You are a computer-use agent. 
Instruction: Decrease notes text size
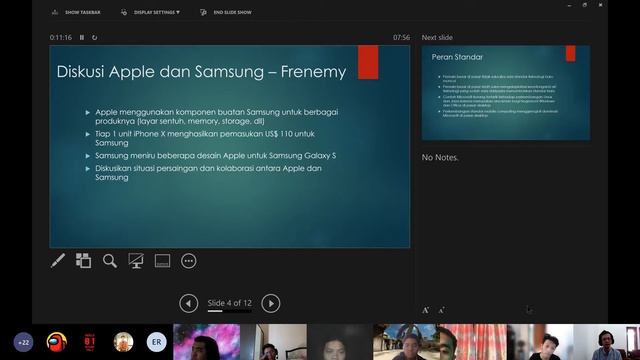[441, 310]
